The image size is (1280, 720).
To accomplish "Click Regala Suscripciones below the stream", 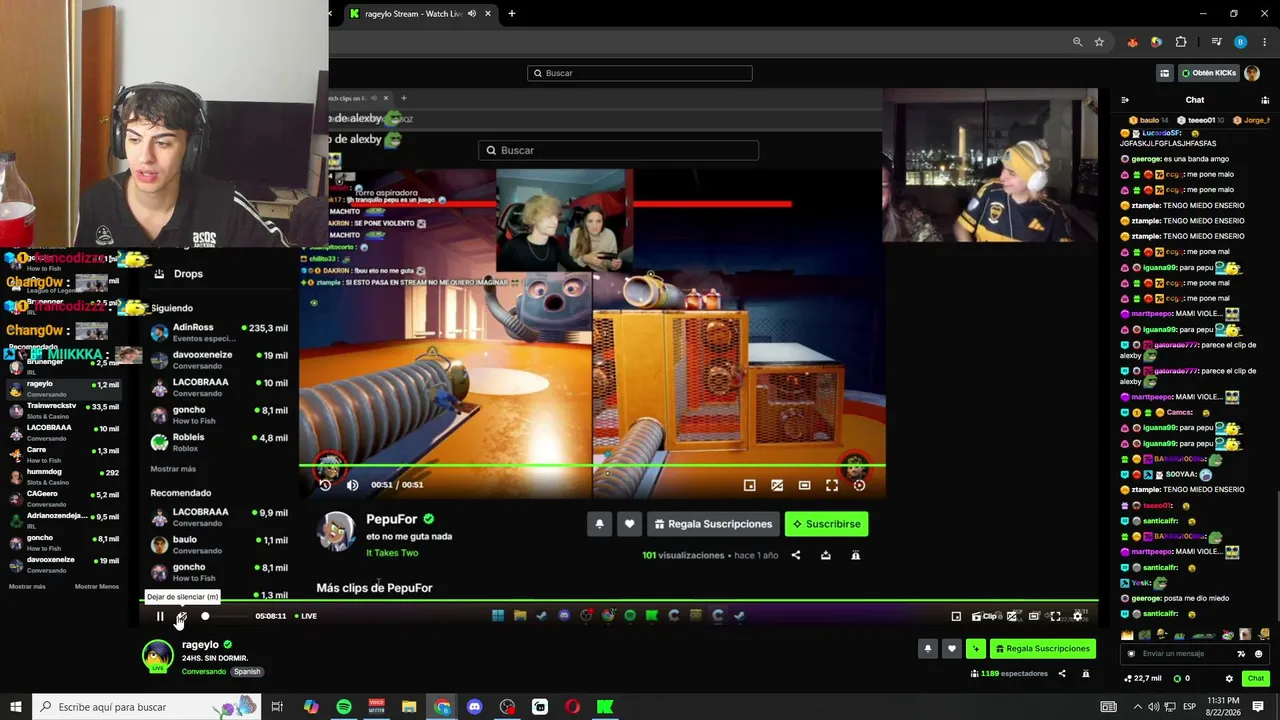I will 1042,649.
